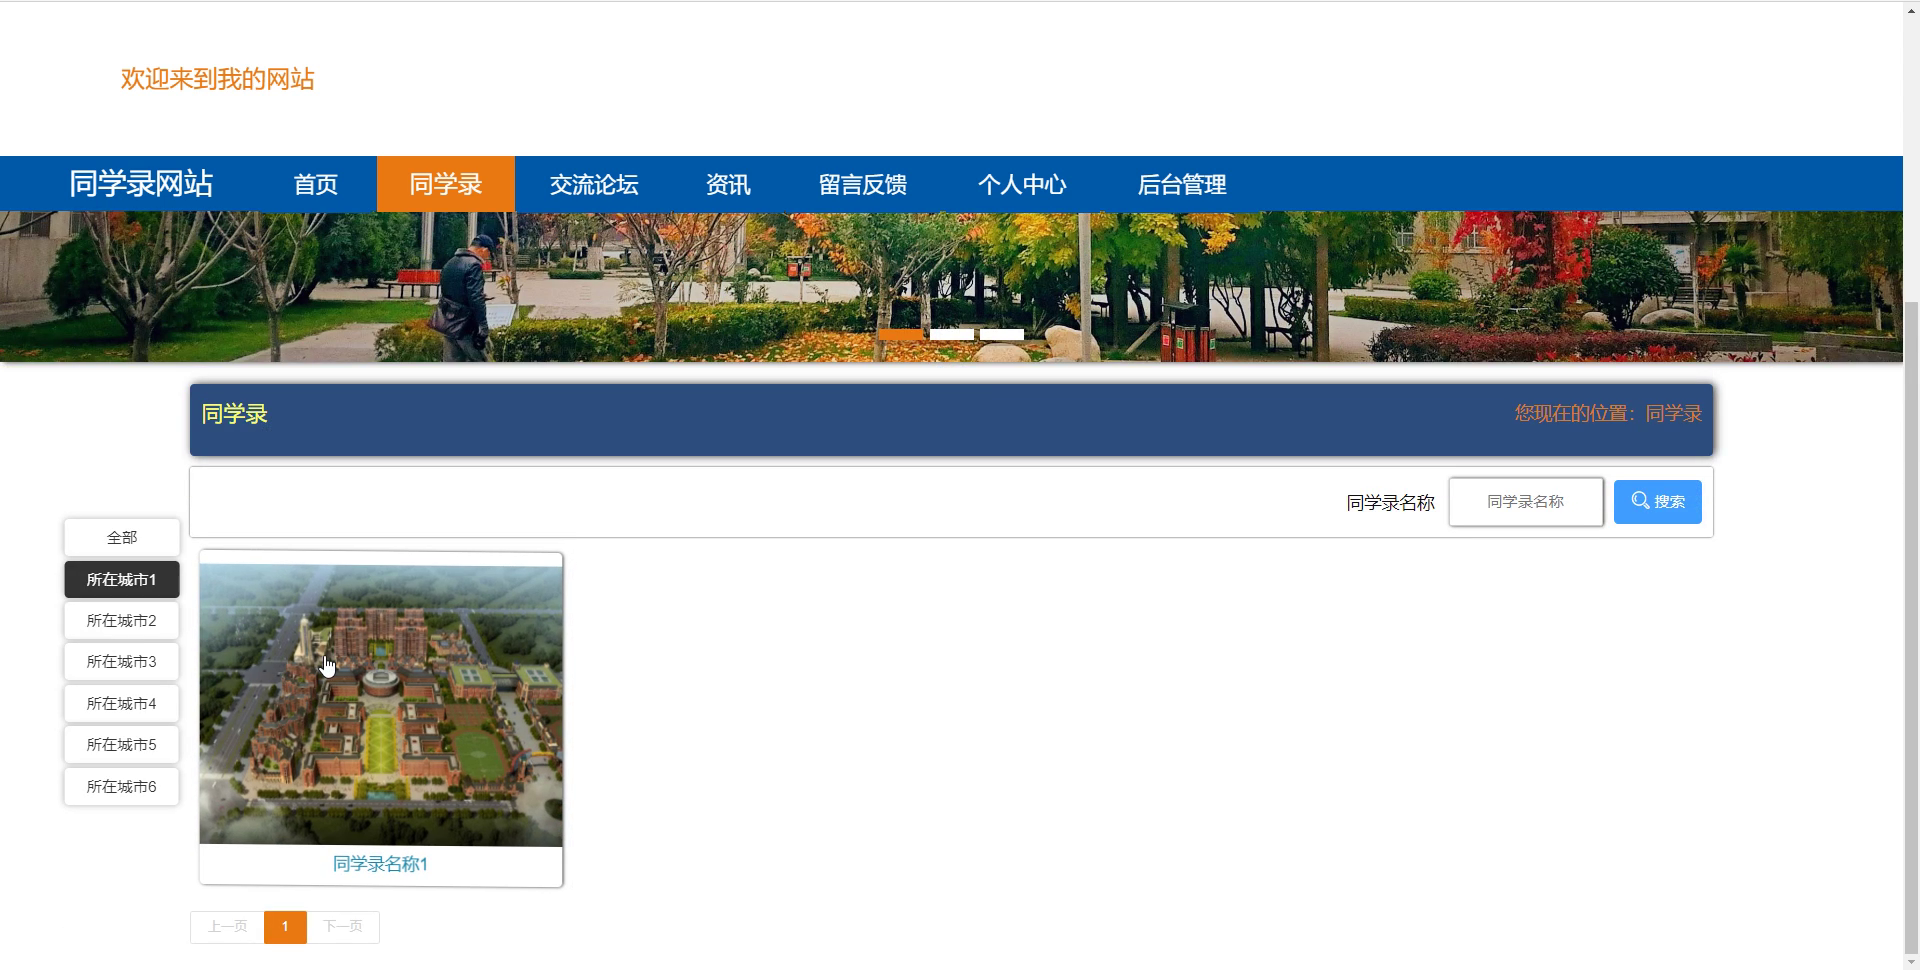
Task: Click the 上一页 pagination button
Action: tap(227, 927)
